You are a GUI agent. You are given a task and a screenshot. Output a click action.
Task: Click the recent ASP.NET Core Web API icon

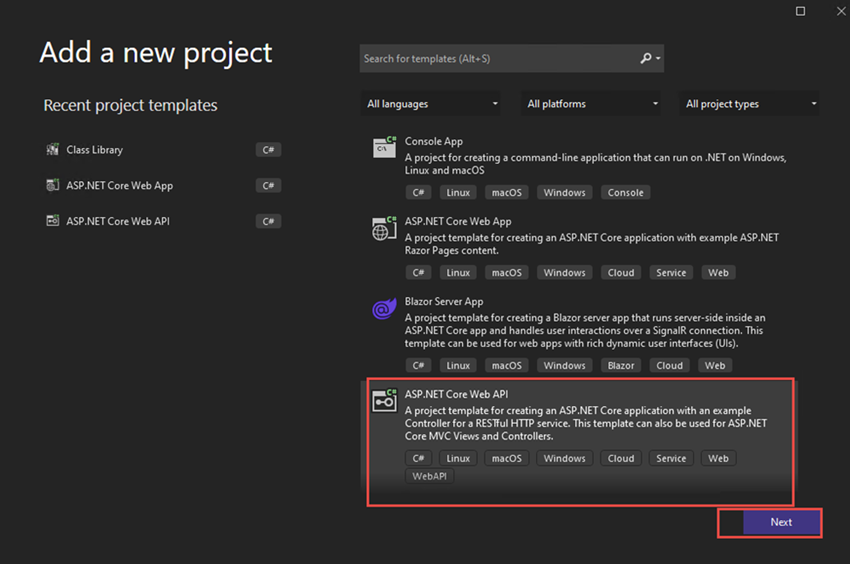point(53,221)
